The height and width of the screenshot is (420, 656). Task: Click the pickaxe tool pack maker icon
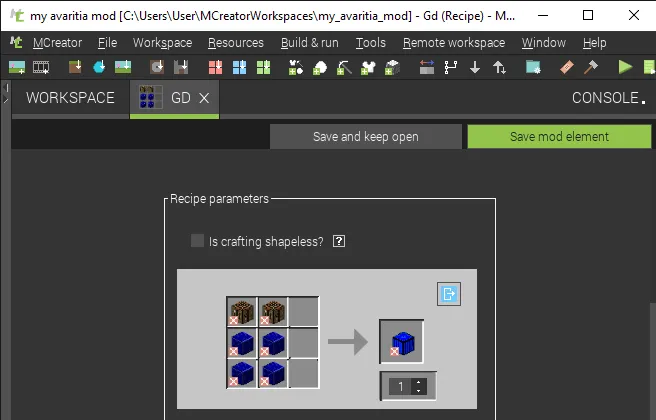(x=344, y=67)
